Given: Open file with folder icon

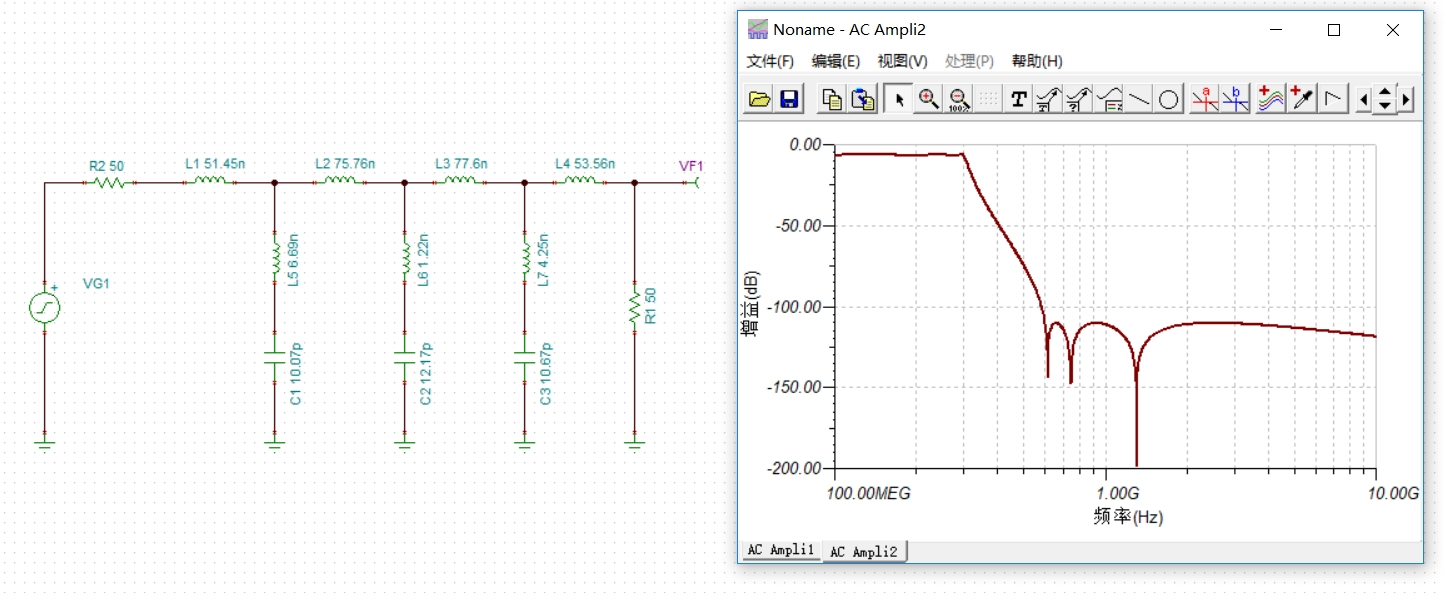Looking at the screenshot, I should point(759,99).
